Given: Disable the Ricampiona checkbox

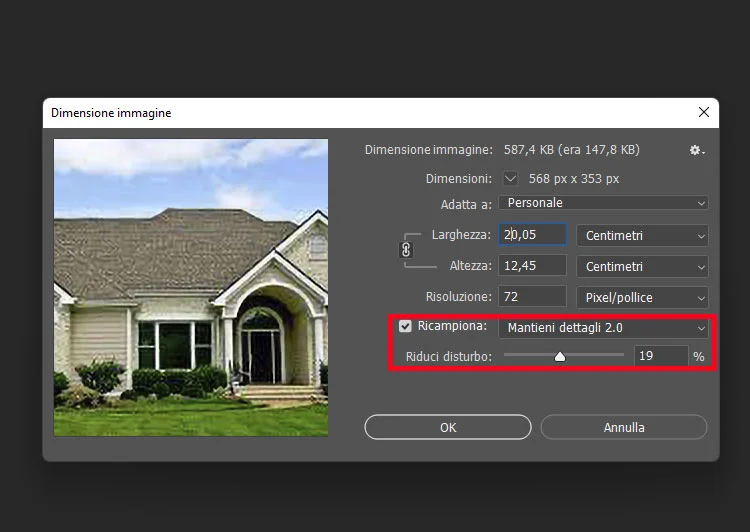Looking at the screenshot, I should coord(405,327).
